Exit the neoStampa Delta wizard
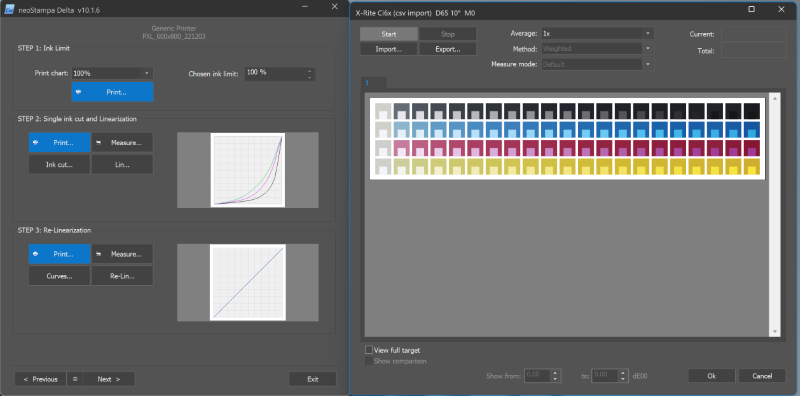Image resolution: width=800 pixels, height=396 pixels. (313, 379)
